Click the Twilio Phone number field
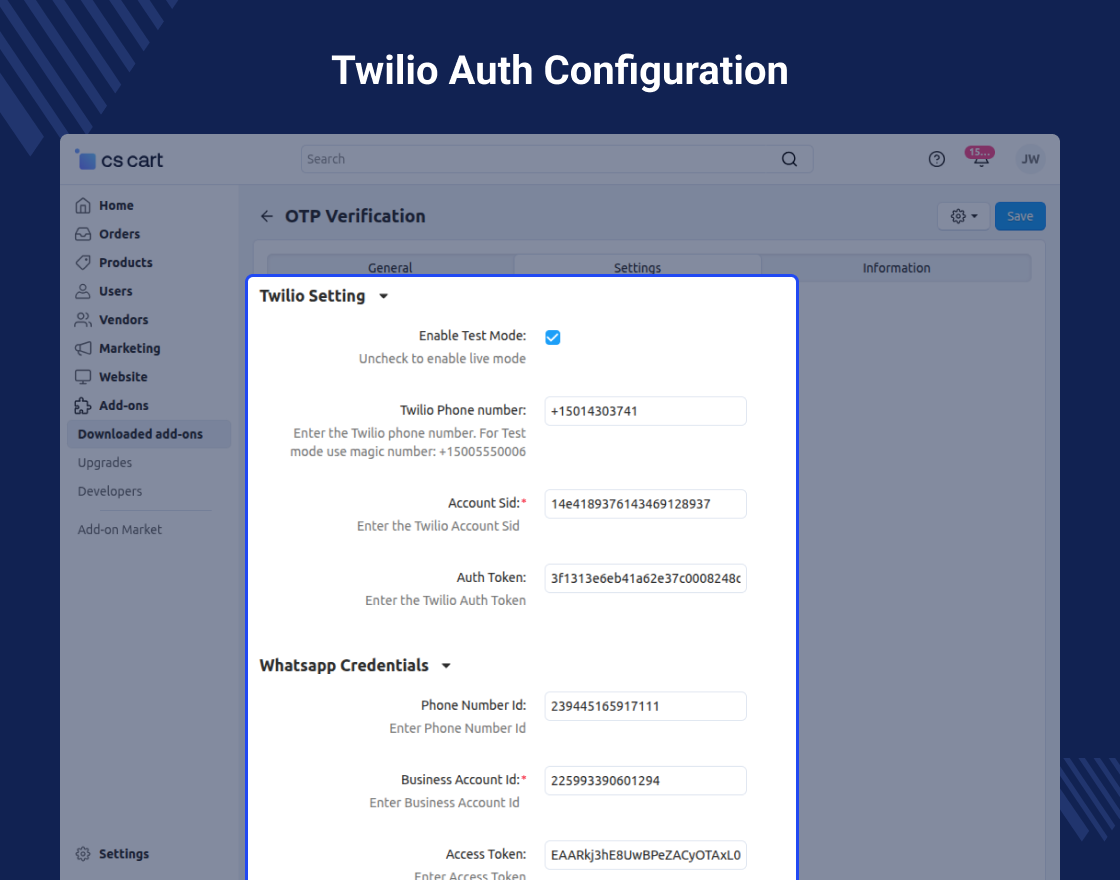1120x880 pixels. coord(646,411)
